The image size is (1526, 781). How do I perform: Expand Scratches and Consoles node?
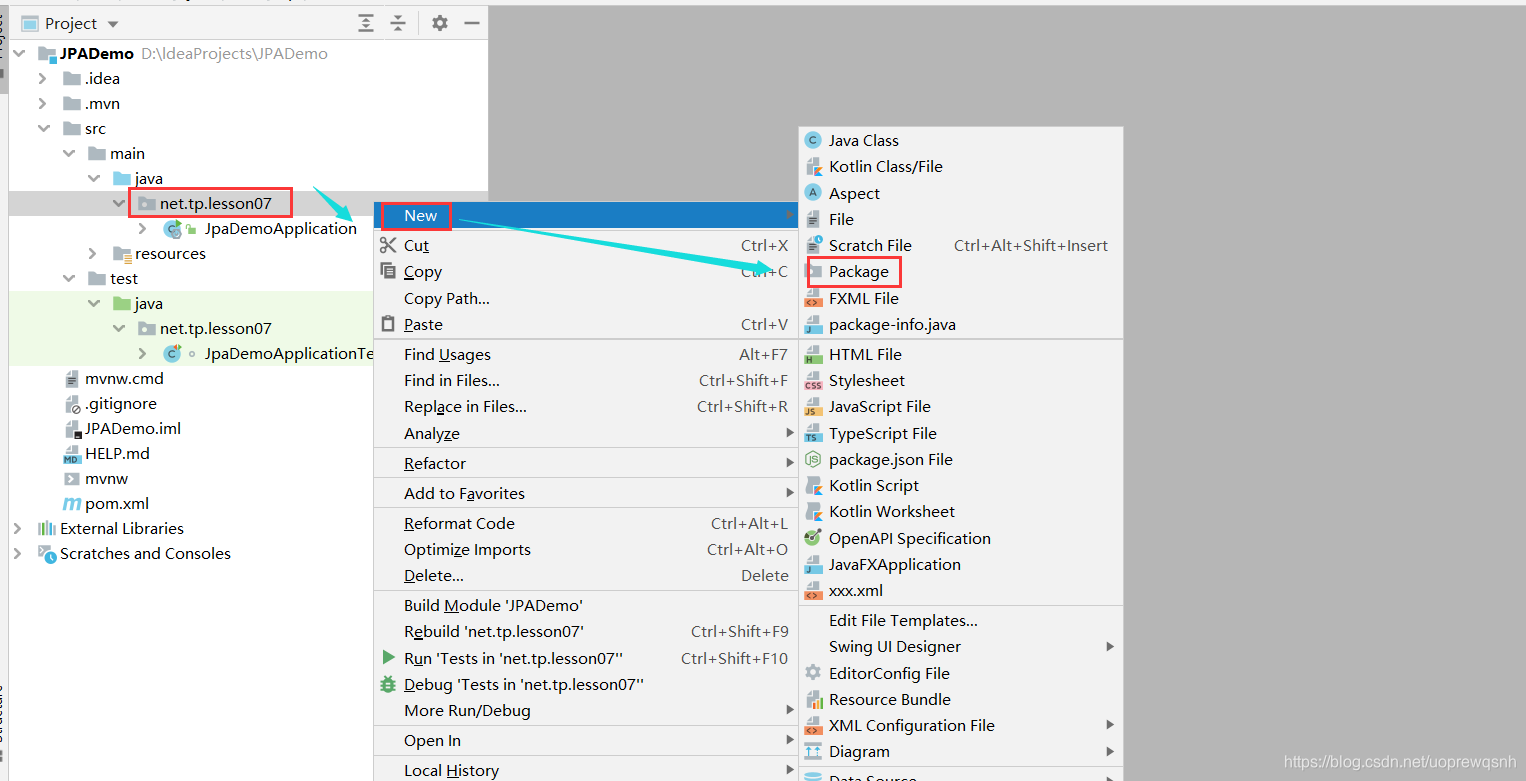[17, 553]
